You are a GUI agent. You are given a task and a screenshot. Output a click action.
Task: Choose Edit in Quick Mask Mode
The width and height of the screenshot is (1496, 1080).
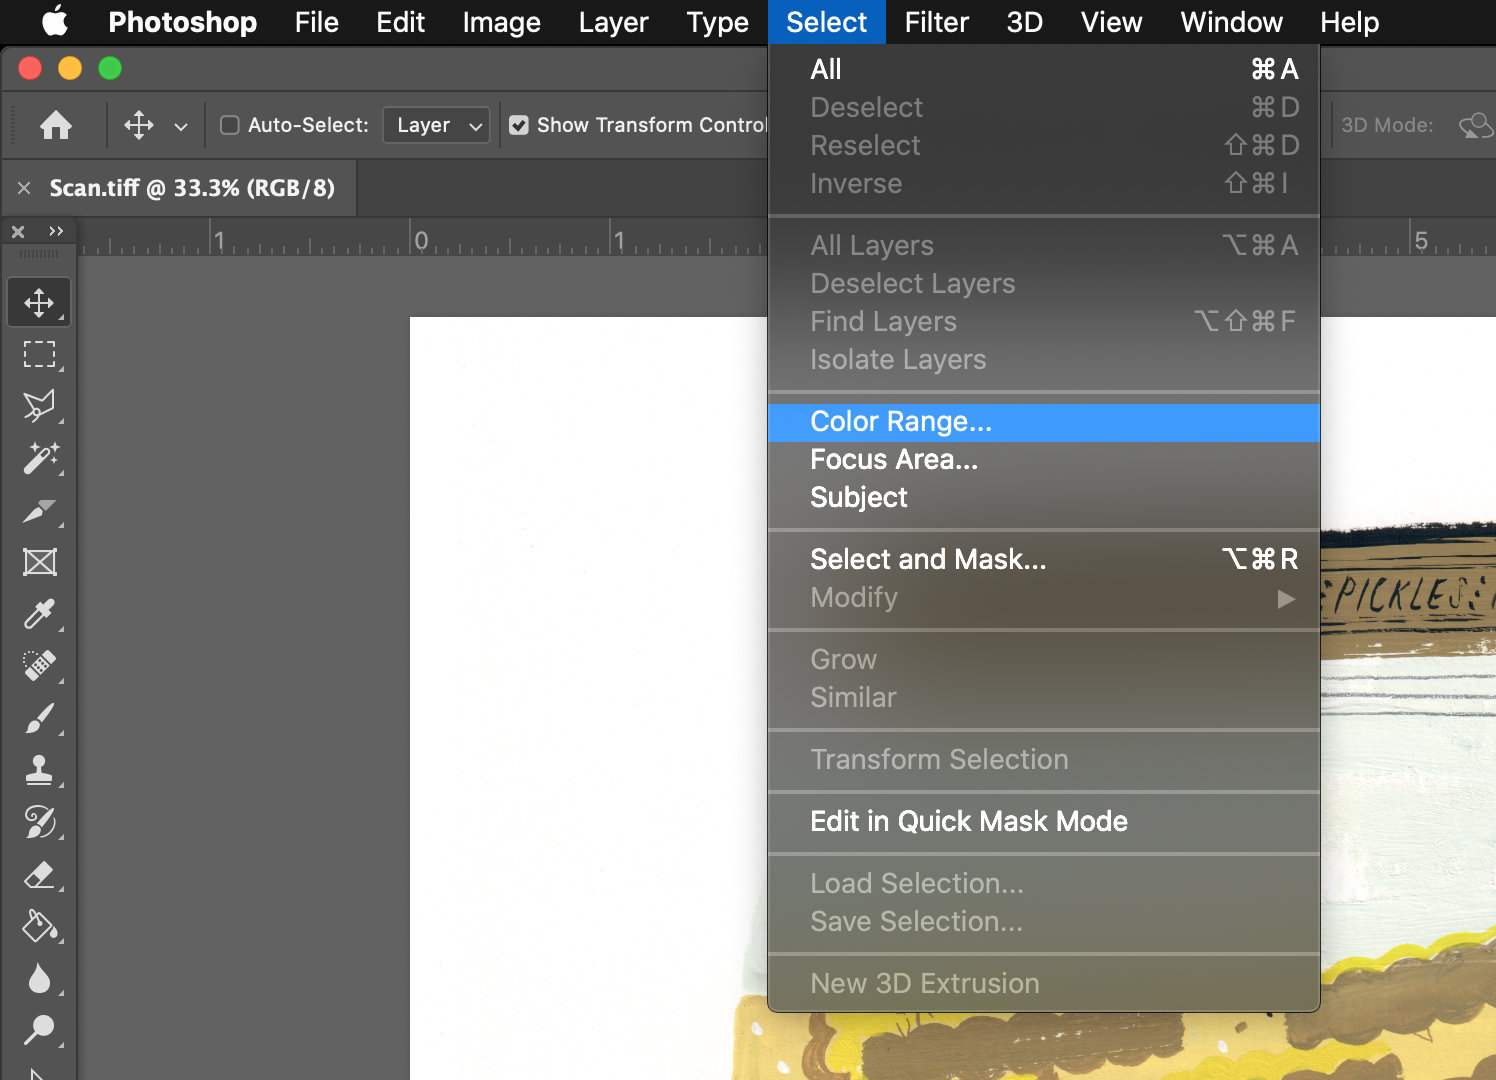(x=1044, y=822)
